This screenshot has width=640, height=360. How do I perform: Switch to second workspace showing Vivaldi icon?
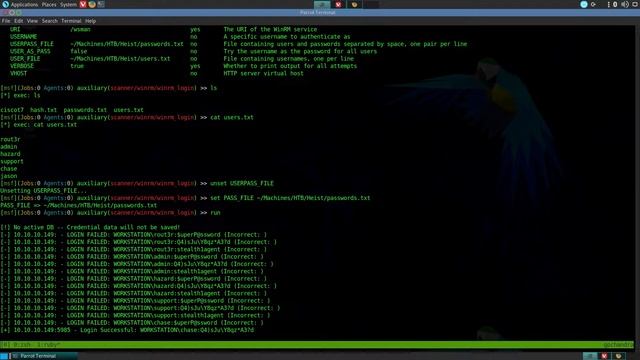tap(338, 4)
